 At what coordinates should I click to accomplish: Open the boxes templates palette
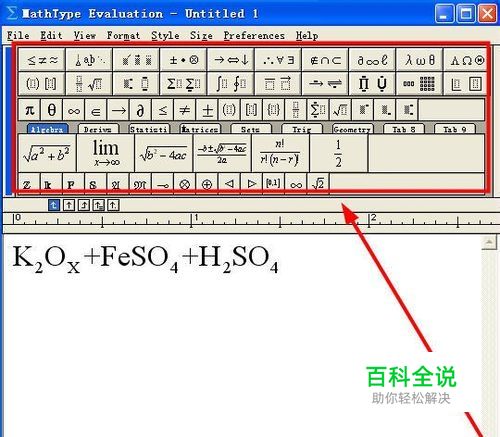point(466,84)
